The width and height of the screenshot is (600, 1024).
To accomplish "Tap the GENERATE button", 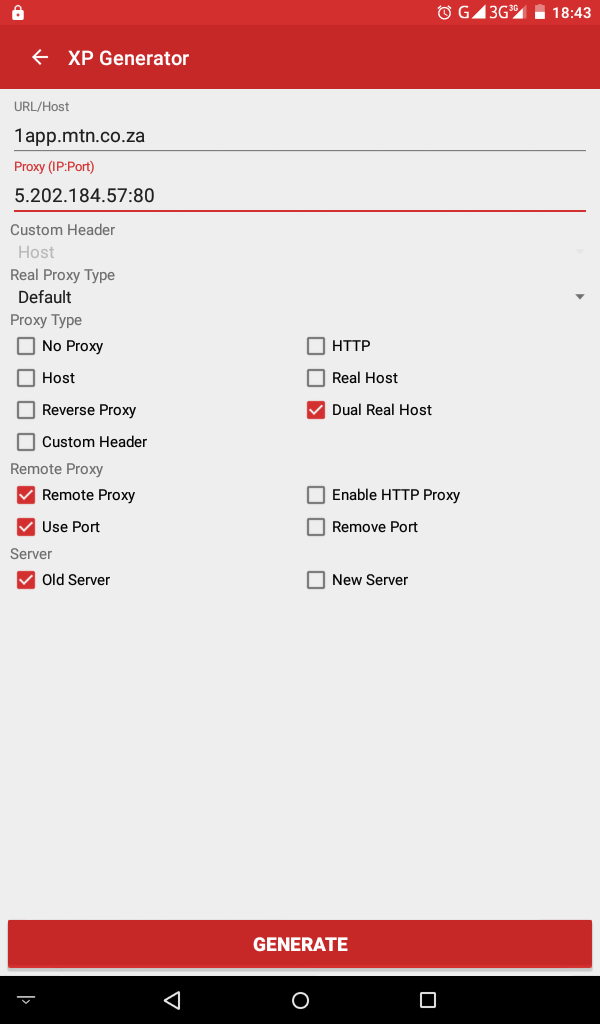I will pos(300,944).
